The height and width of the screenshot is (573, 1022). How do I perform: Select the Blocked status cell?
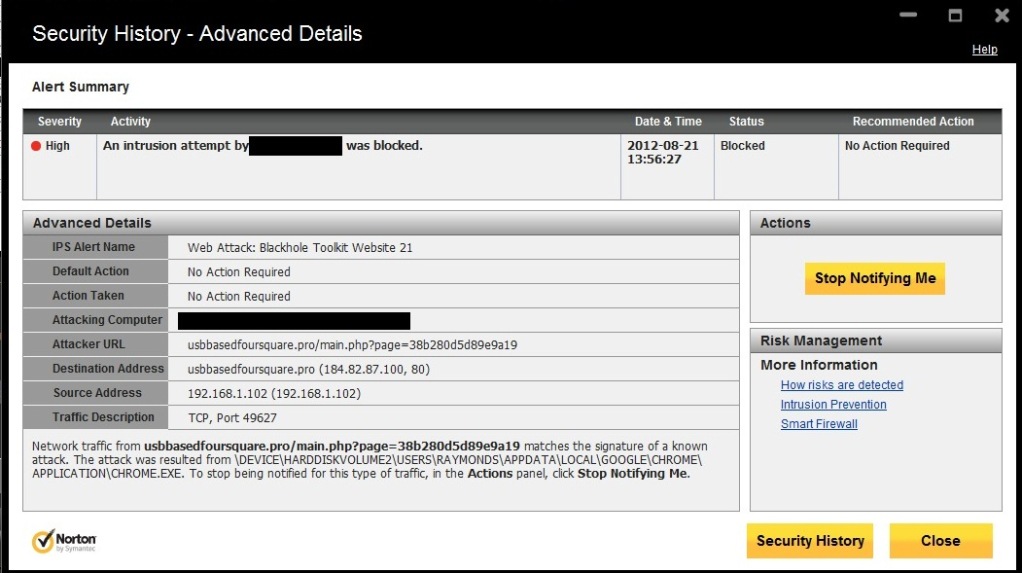pyautogui.click(x=742, y=145)
